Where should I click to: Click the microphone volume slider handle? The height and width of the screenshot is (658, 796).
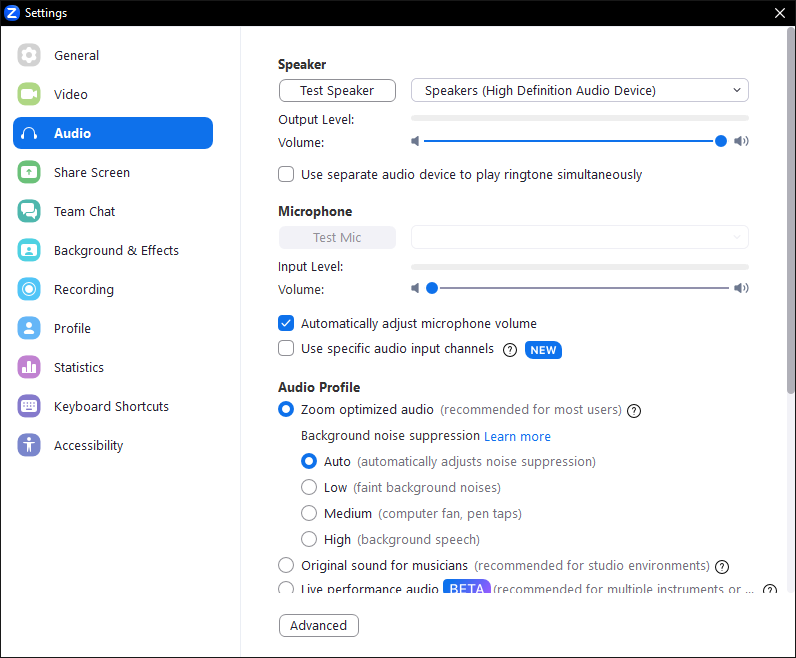pos(432,288)
